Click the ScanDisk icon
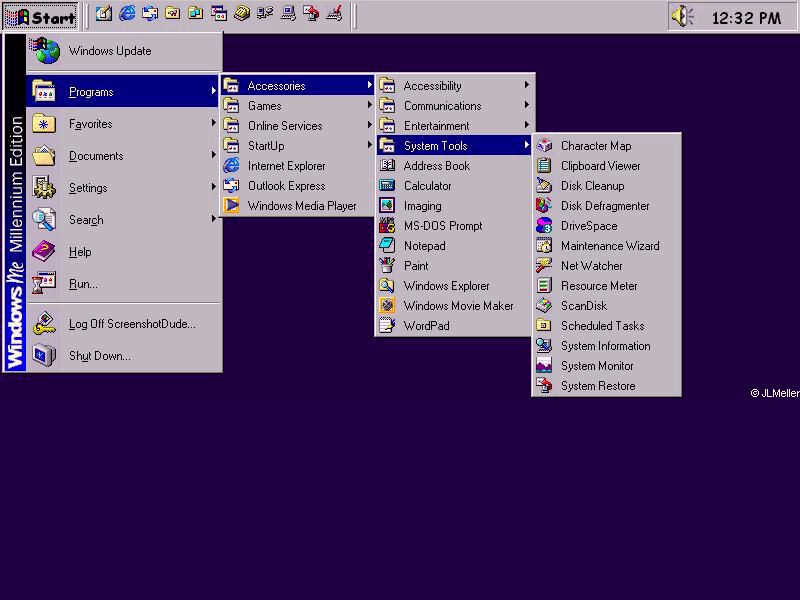The image size is (800, 600). point(544,306)
